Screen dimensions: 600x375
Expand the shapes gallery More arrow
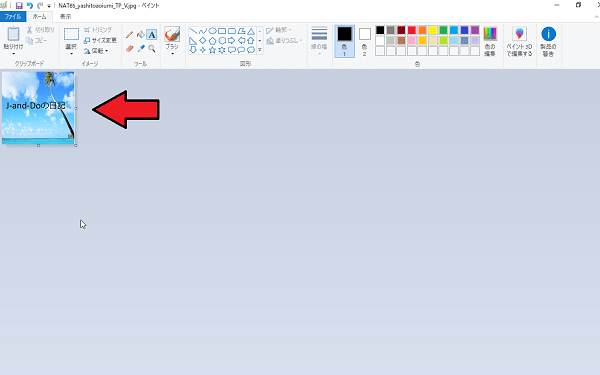(x=260, y=50)
